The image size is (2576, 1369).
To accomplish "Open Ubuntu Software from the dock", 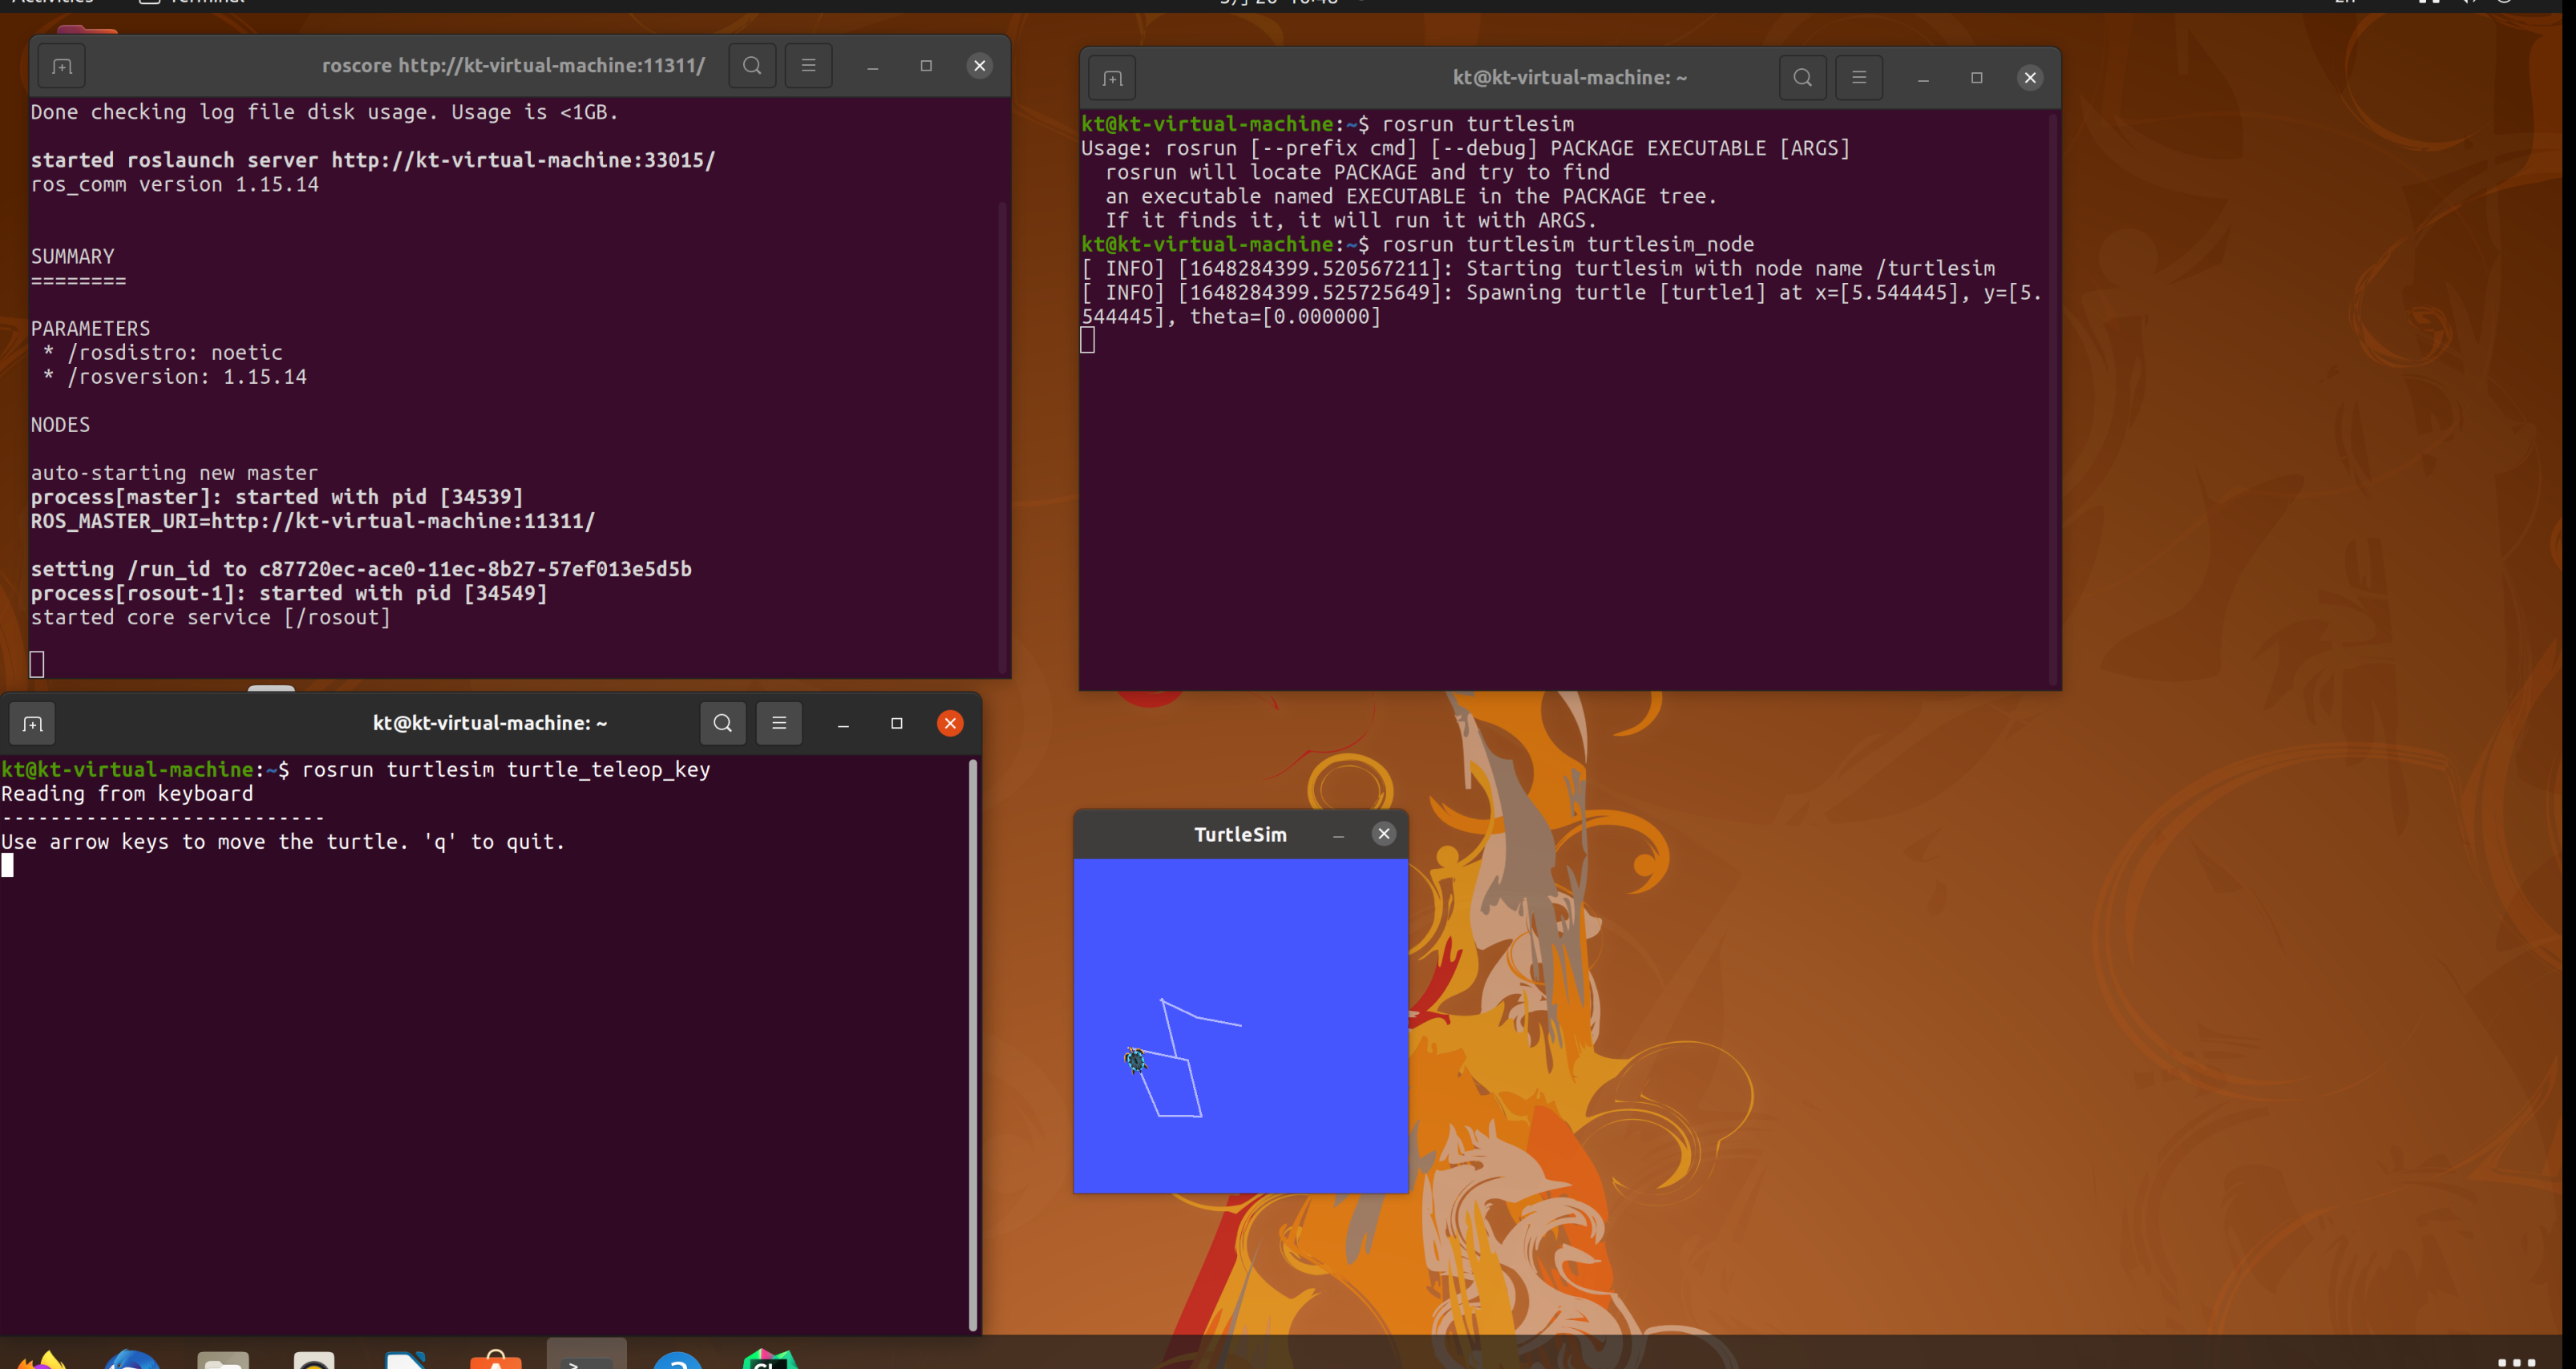I will (x=497, y=1360).
